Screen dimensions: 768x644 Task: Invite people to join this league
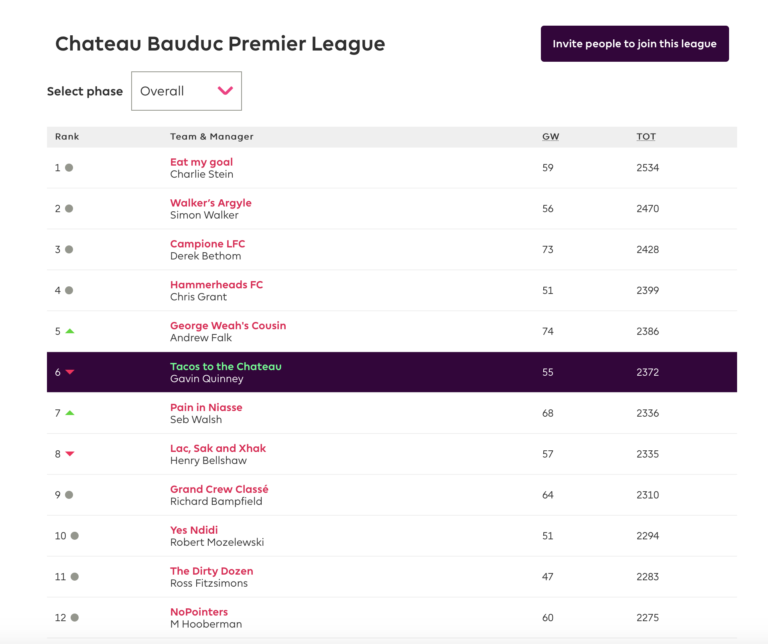tap(635, 44)
